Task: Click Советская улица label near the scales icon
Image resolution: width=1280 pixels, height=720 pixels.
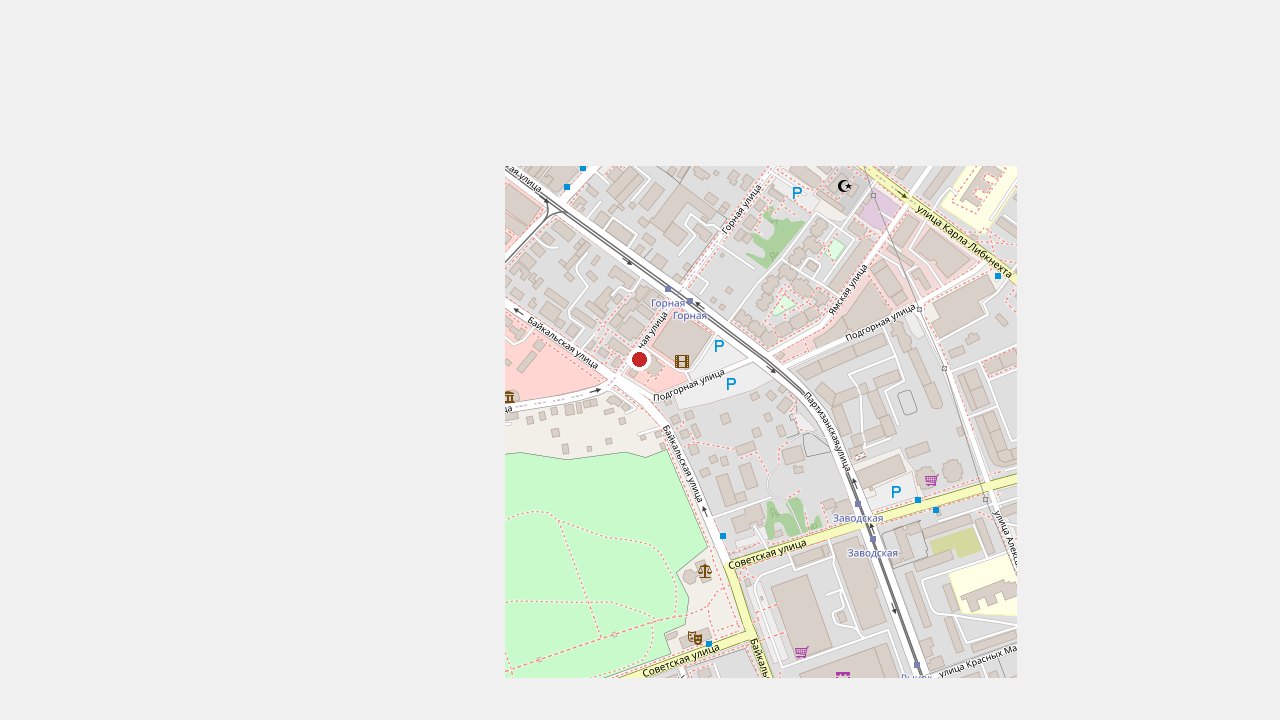Action: [767, 554]
